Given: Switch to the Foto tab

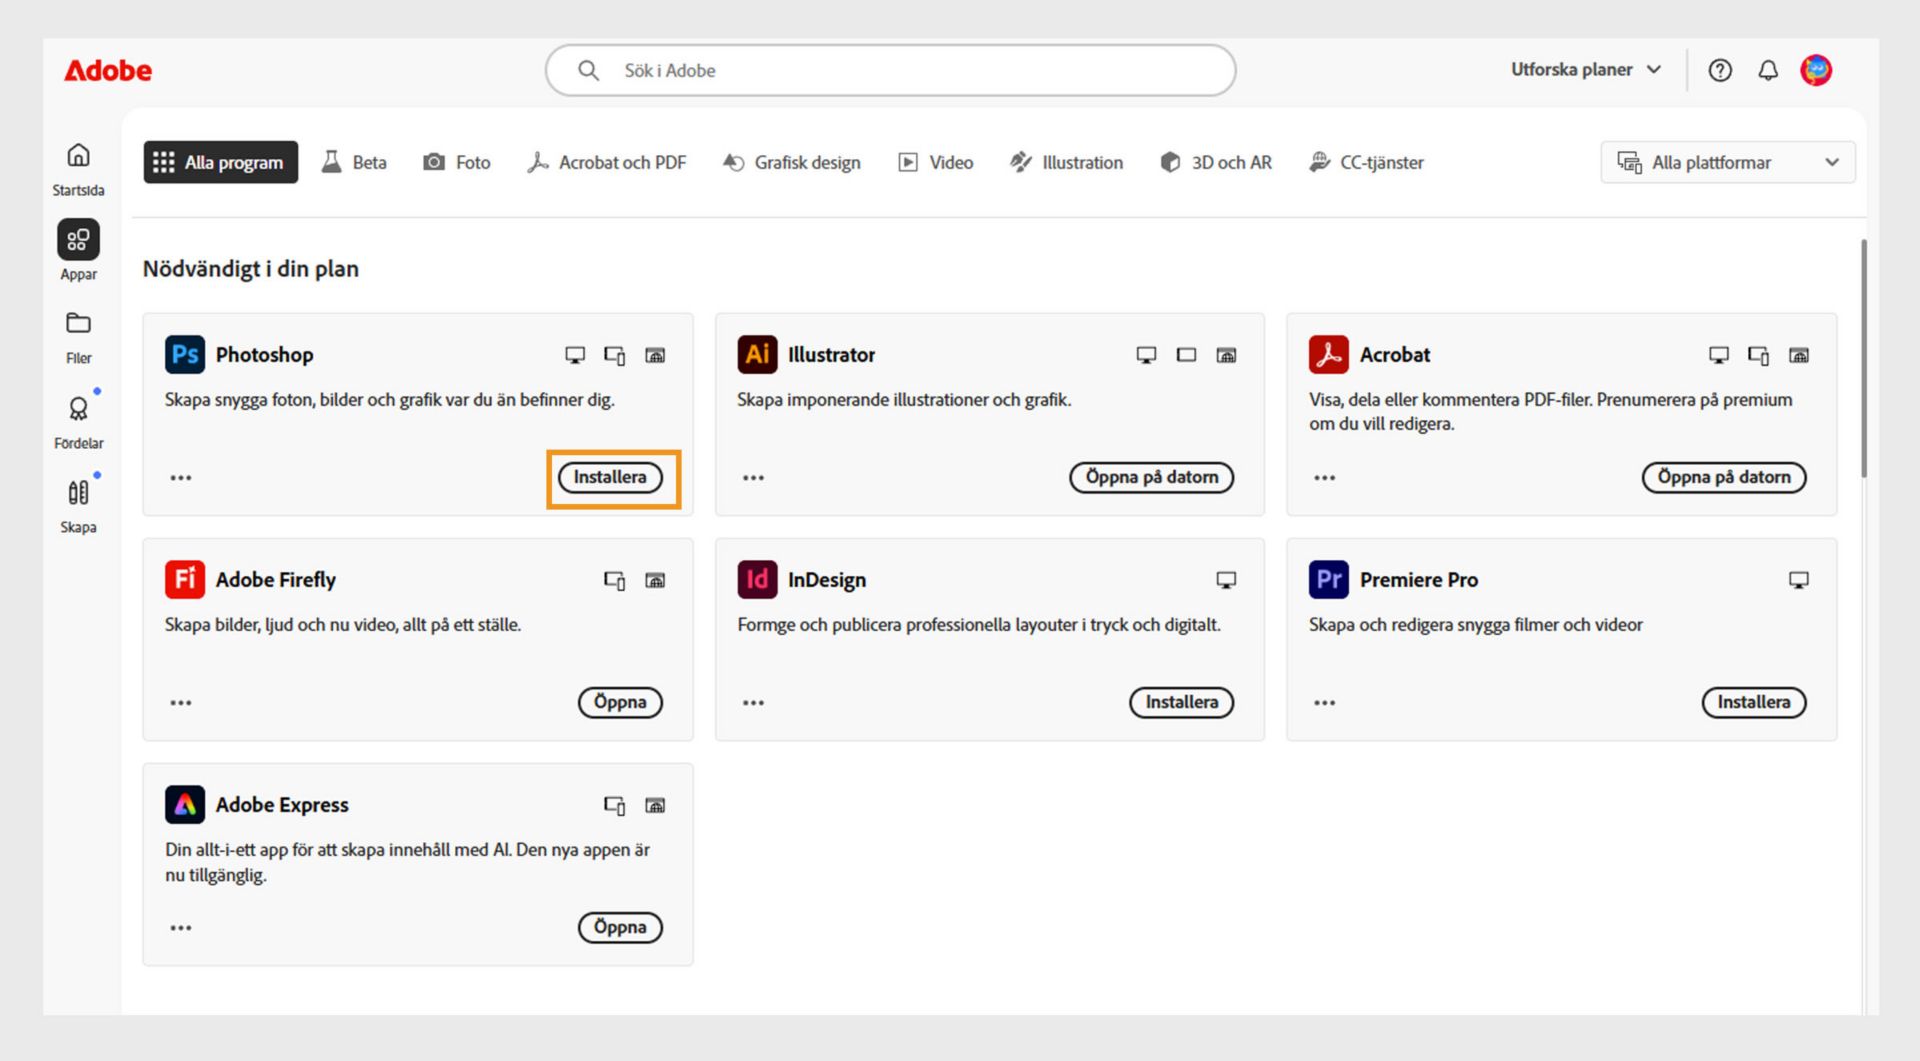Looking at the screenshot, I should pos(457,163).
